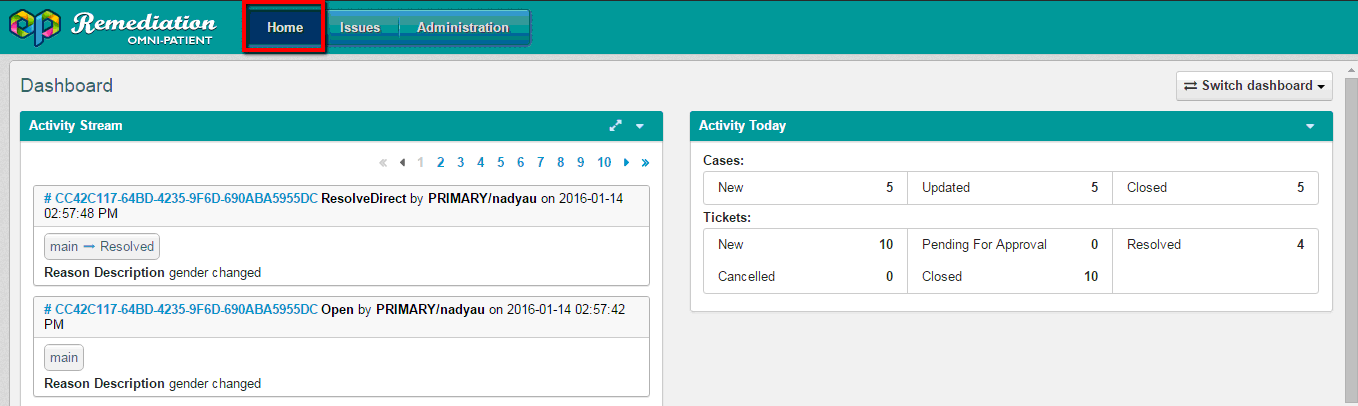
Task: Select page 2 of the Activity Stream
Action: click(441, 162)
